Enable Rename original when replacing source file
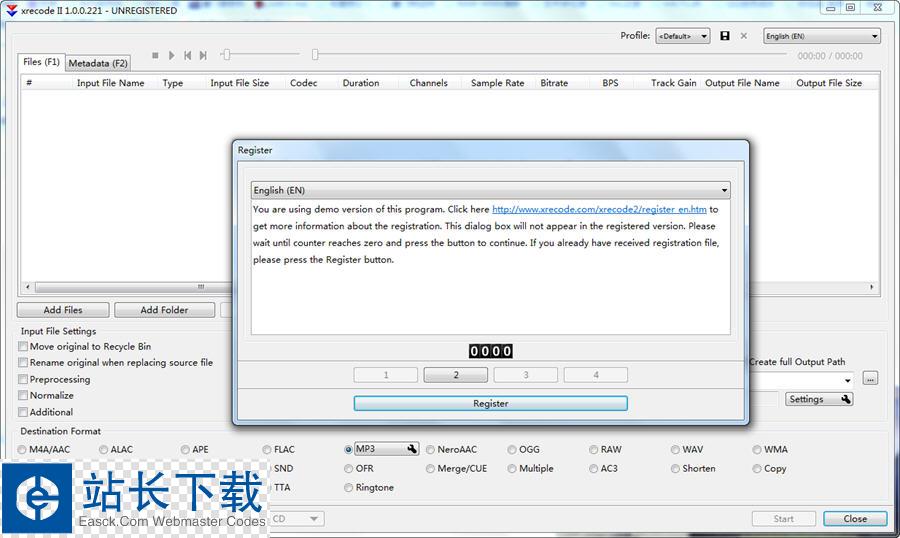900x538 pixels. [23, 362]
